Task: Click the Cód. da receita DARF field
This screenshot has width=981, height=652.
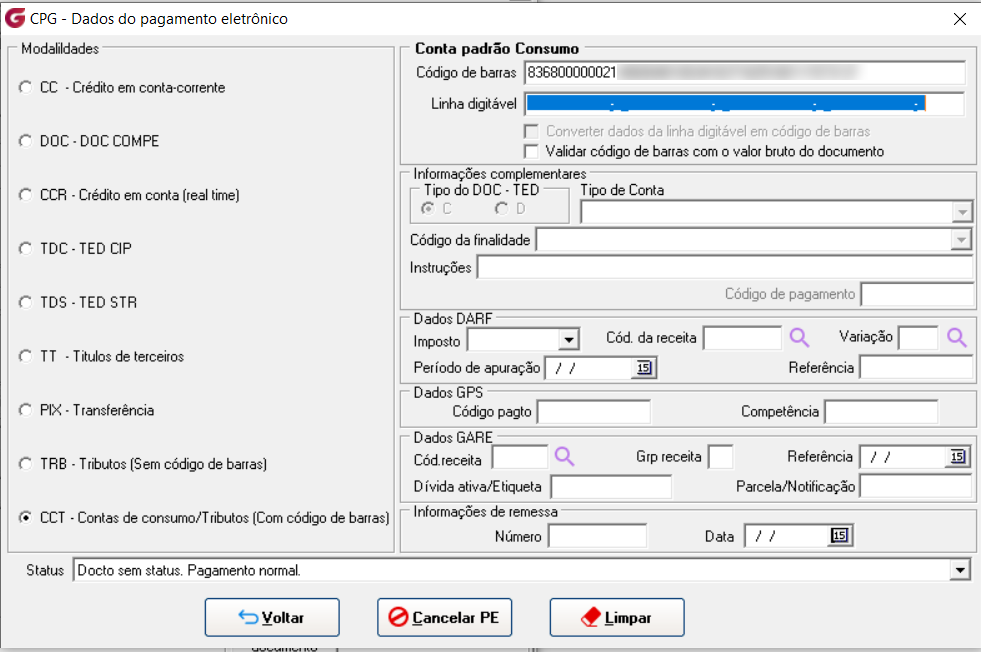Action: (743, 338)
